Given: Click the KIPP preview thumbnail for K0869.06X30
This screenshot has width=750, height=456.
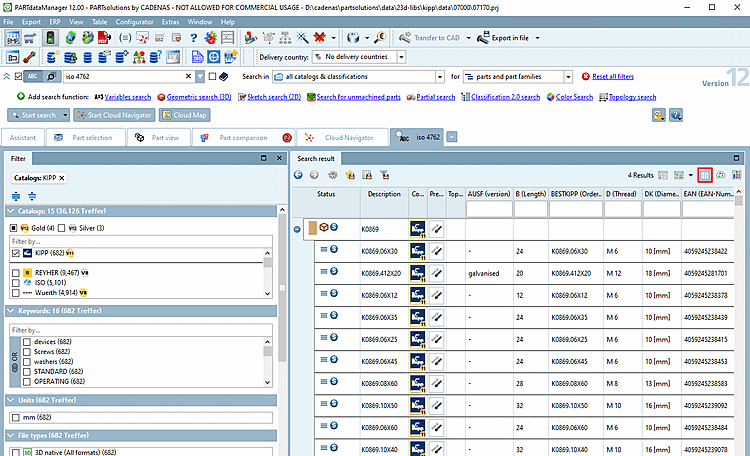Looking at the screenshot, I should coord(418,251).
